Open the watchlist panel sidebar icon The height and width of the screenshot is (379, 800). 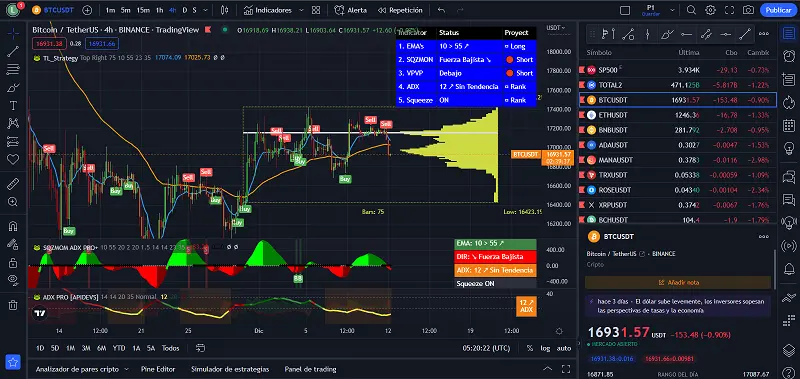coord(789,33)
